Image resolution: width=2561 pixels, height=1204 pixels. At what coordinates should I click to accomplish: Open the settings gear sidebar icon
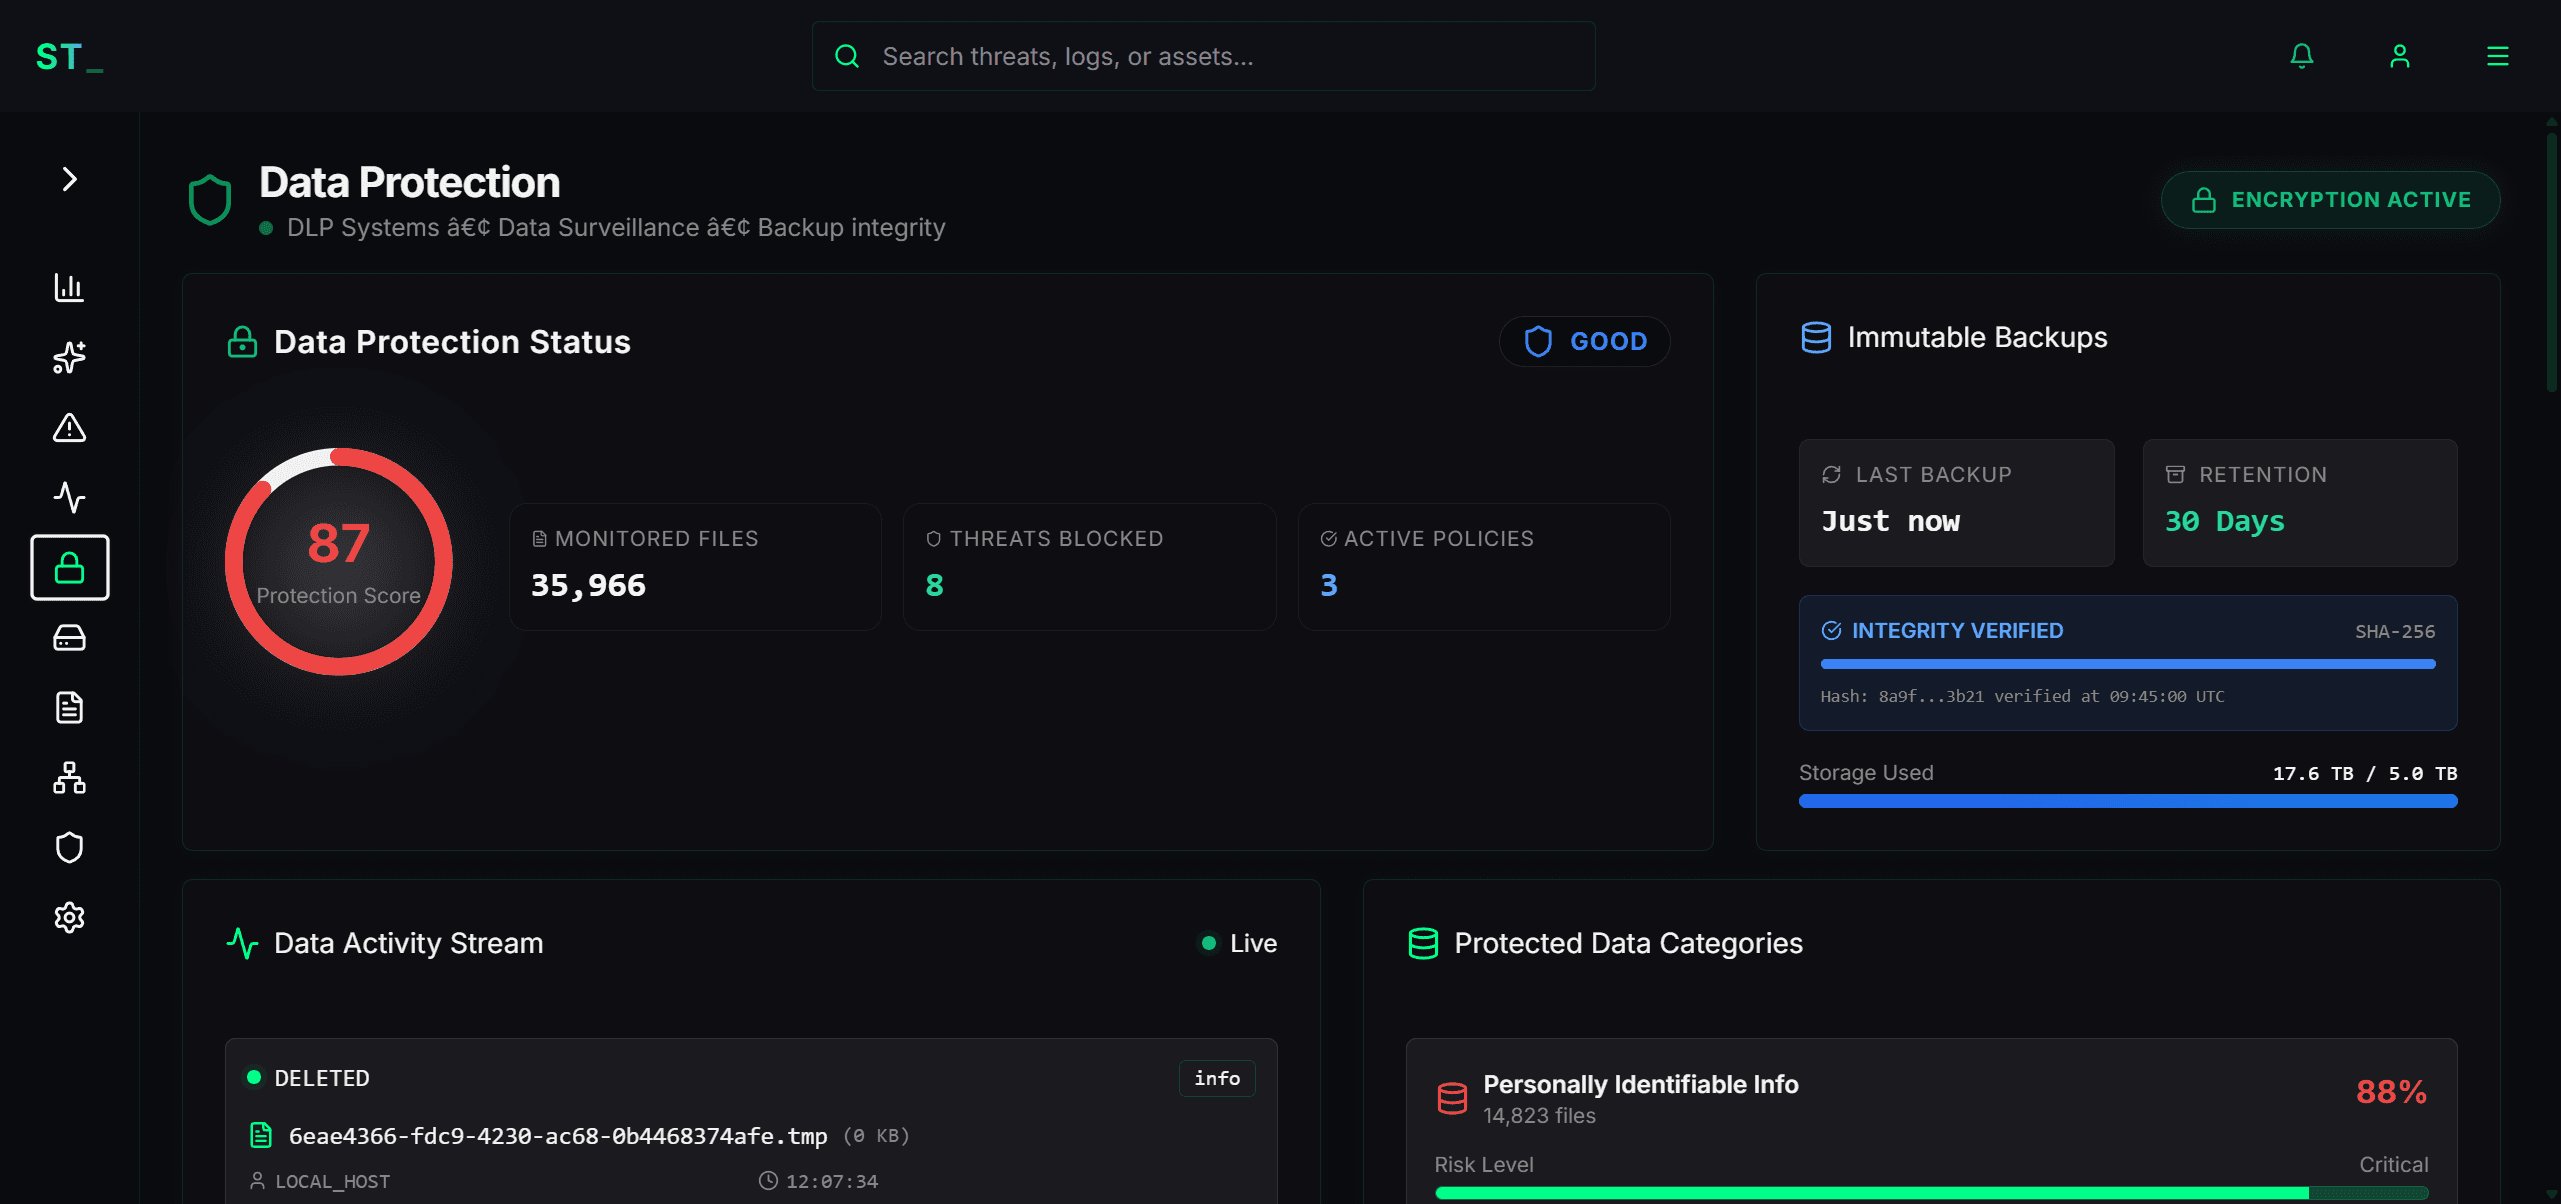pos(69,918)
